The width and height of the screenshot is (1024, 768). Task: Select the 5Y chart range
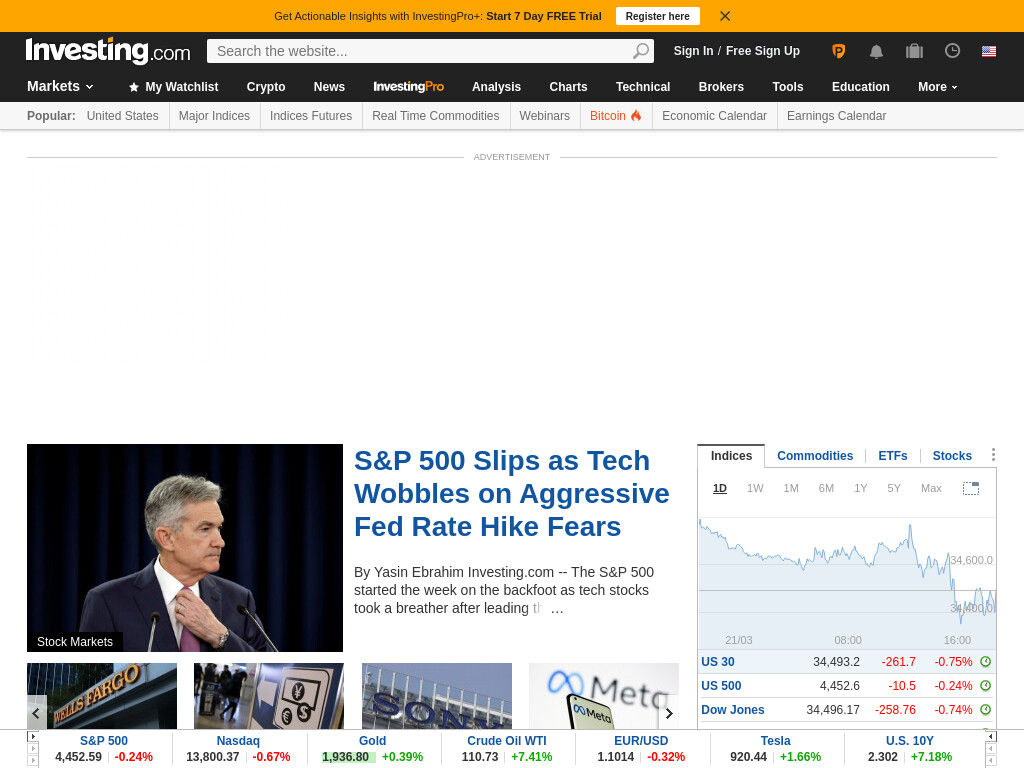click(x=894, y=488)
